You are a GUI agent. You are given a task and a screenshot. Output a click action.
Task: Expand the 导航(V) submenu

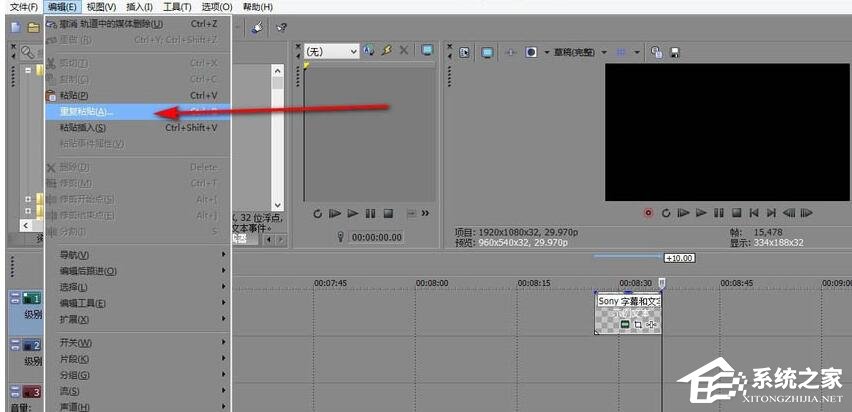pyautogui.click(x=138, y=254)
